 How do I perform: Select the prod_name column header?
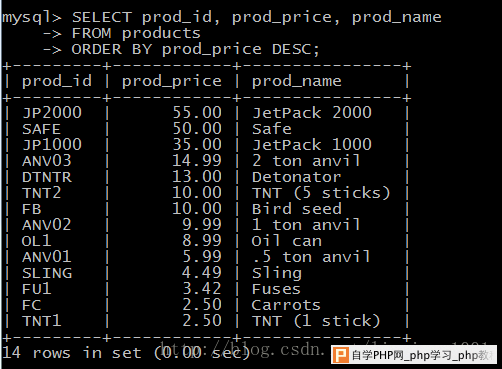click(x=297, y=82)
